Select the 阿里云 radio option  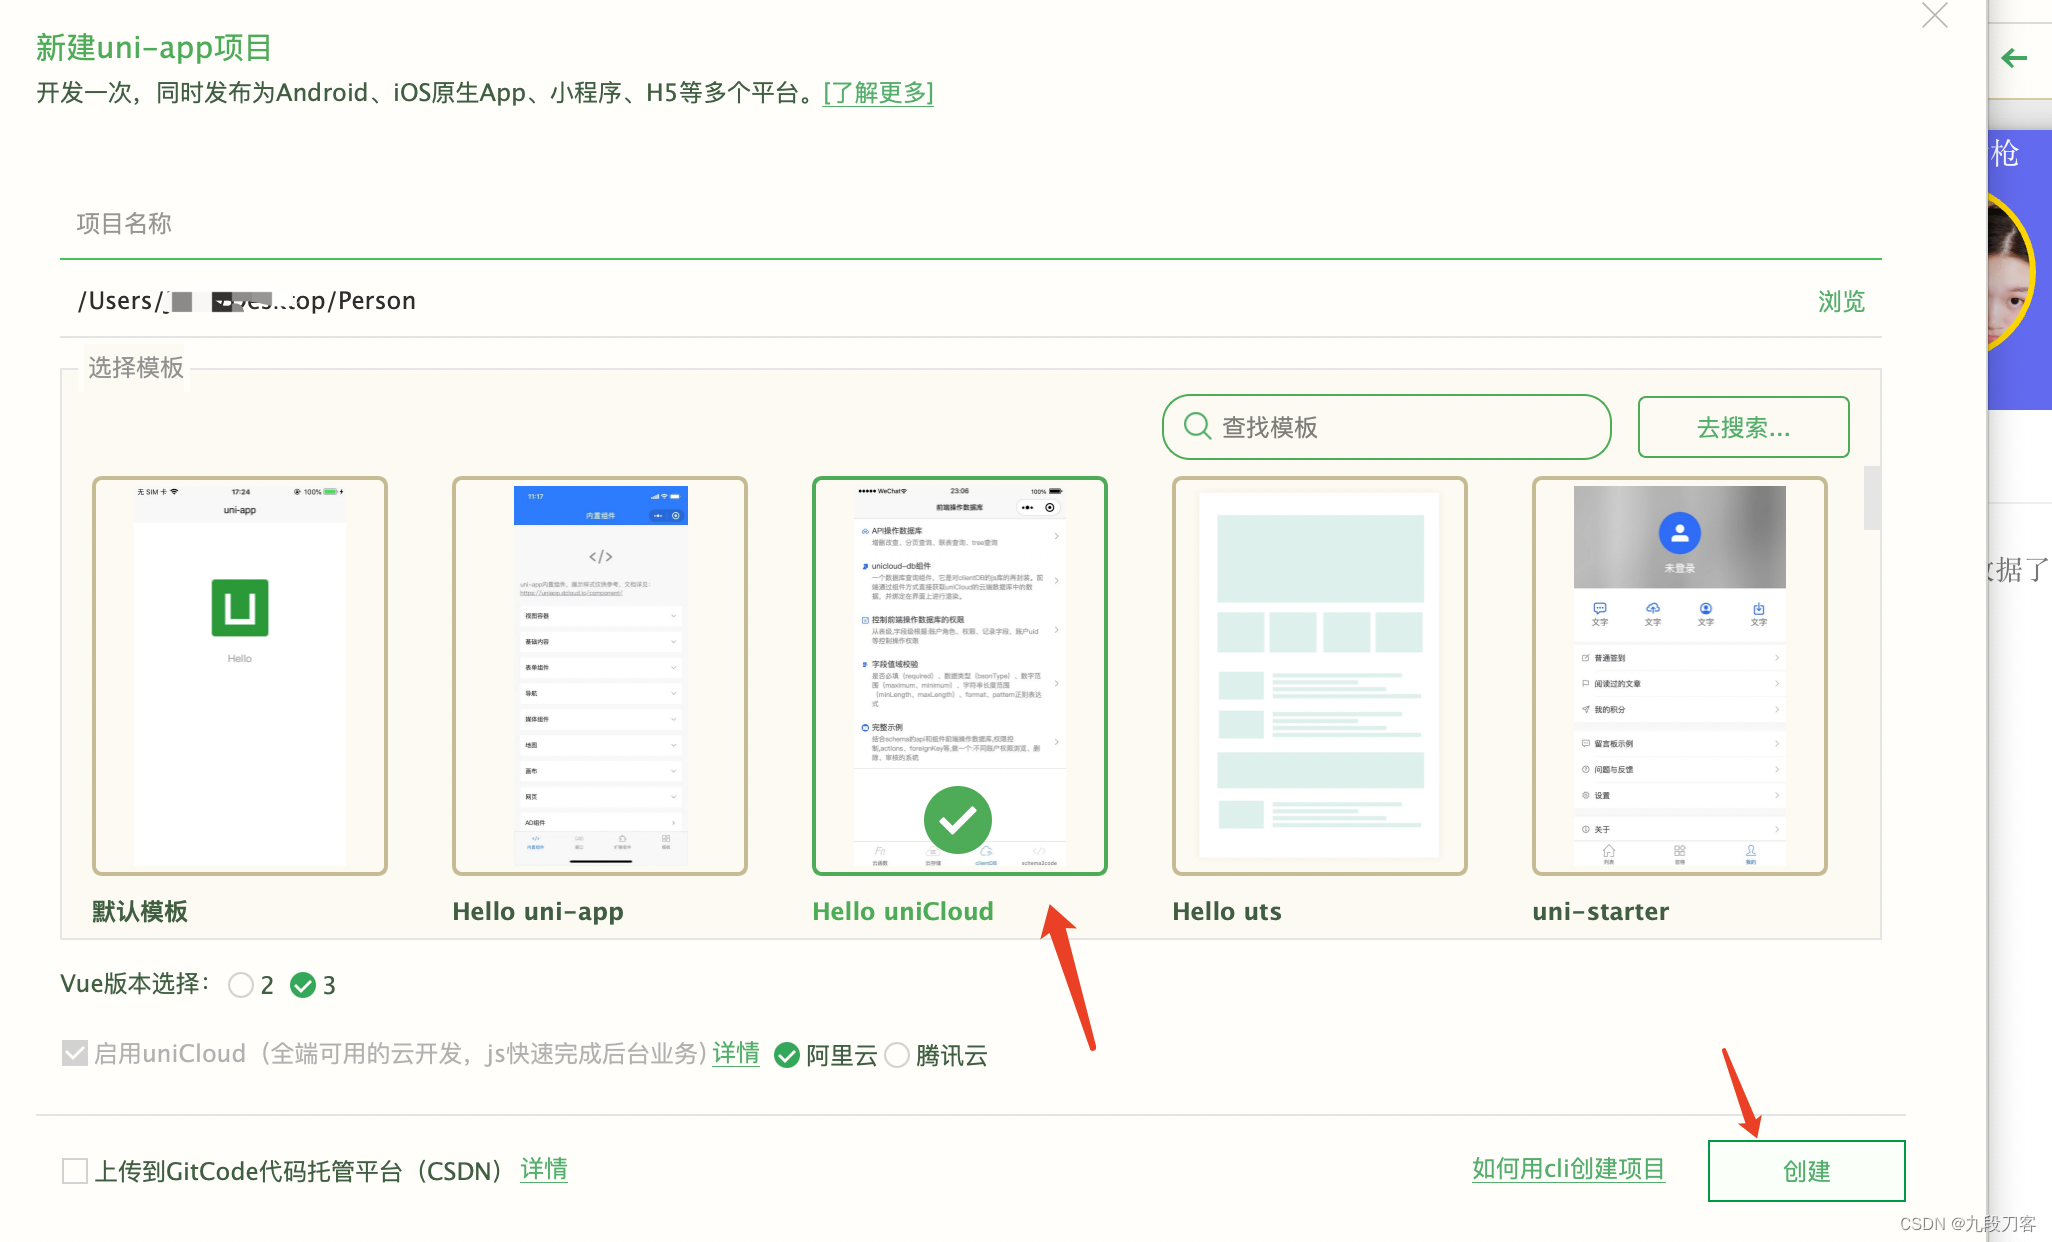[x=787, y=1055]
